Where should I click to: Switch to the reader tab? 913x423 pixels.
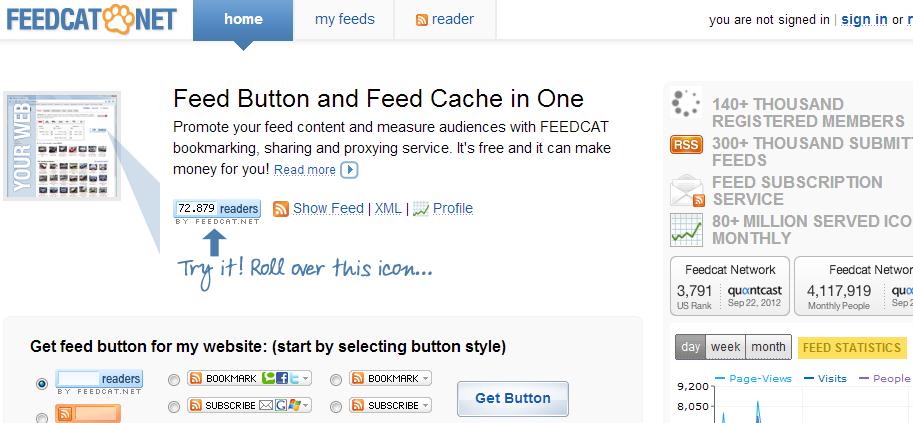tap(445, 19)
